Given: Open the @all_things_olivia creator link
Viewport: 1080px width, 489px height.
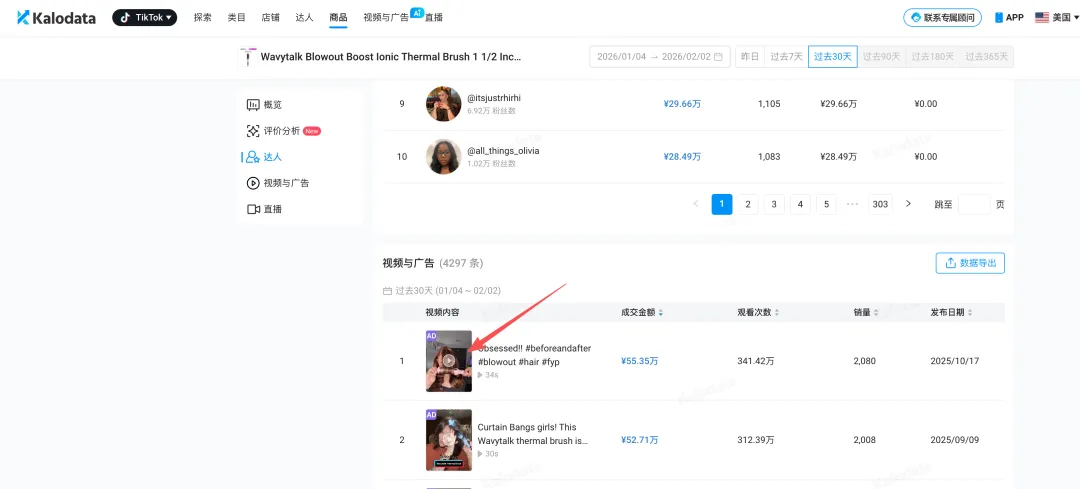Looking at the screenshot, I should pos(503,150).
